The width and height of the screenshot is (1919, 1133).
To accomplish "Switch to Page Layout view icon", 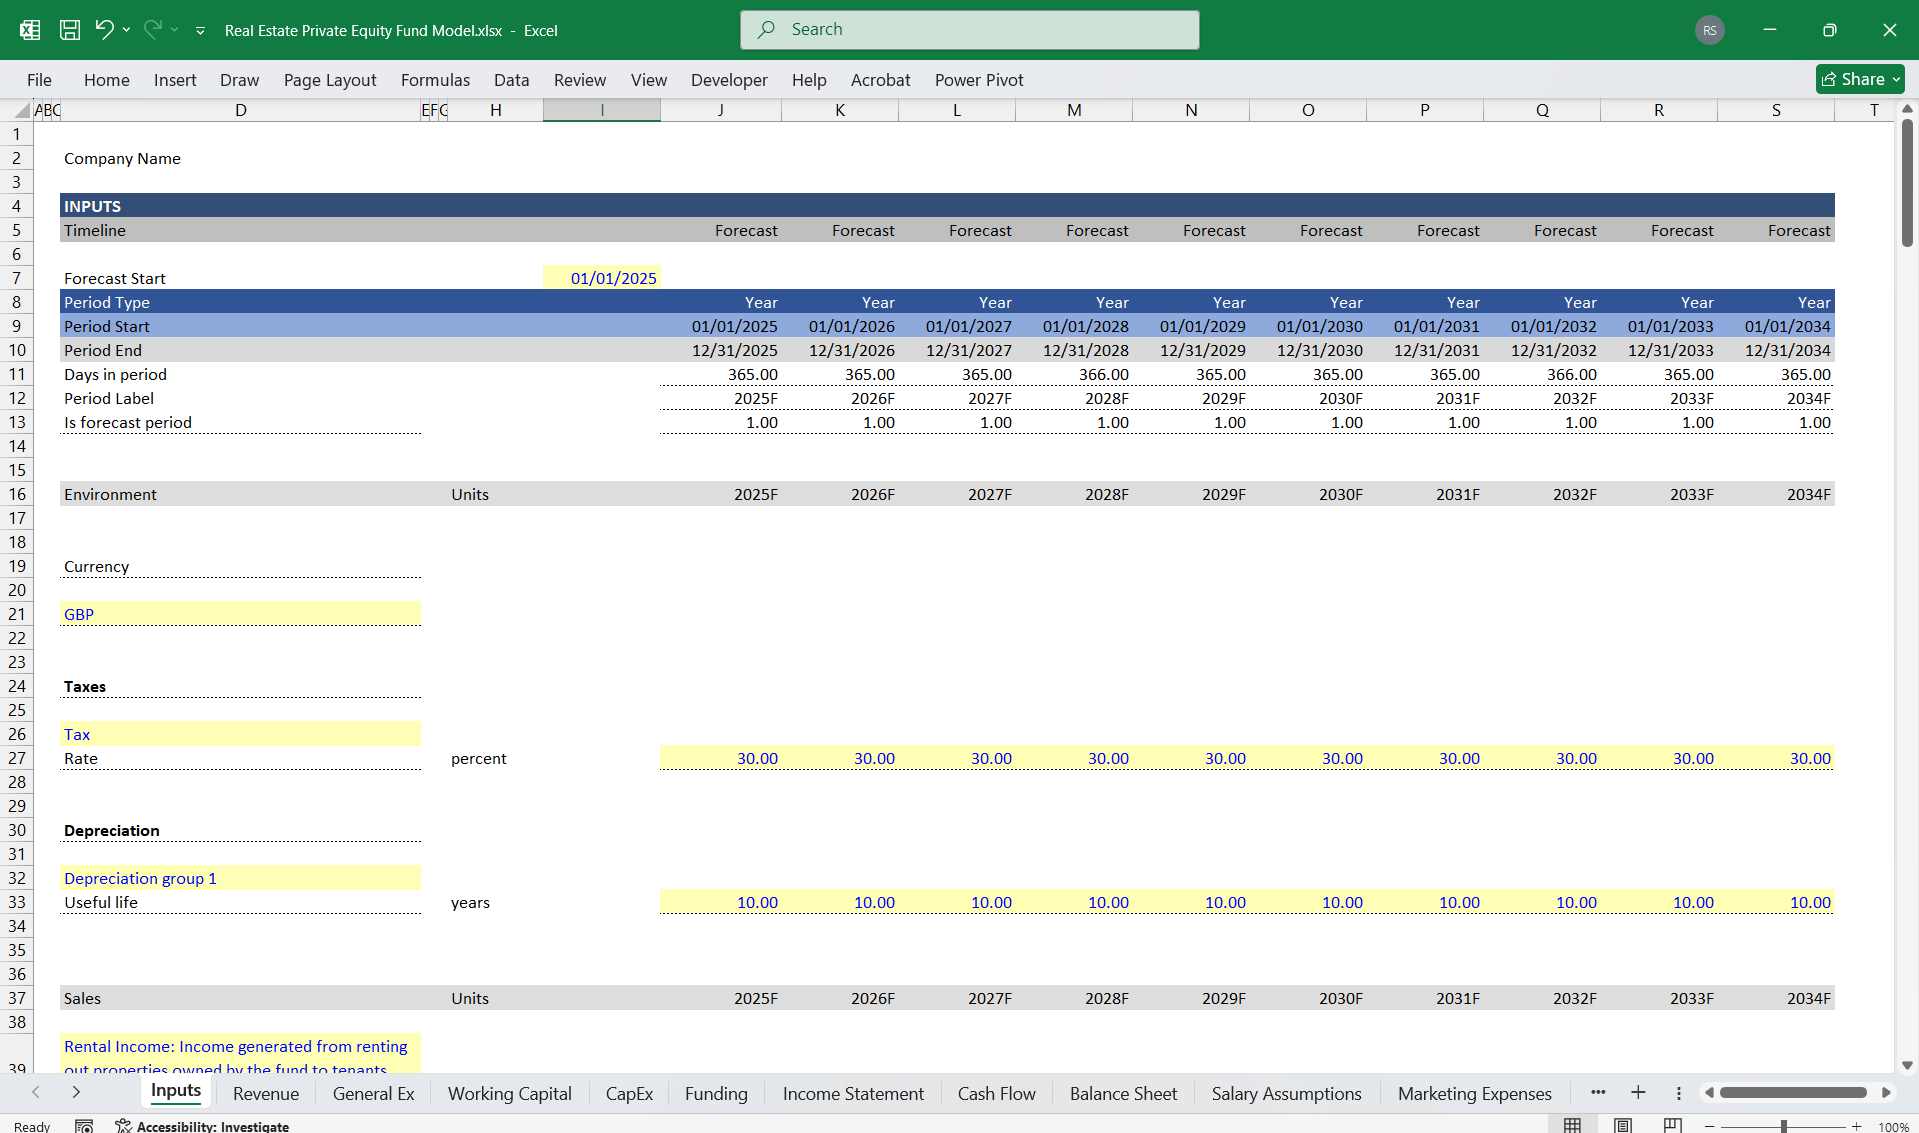I will [1623, 1126].
